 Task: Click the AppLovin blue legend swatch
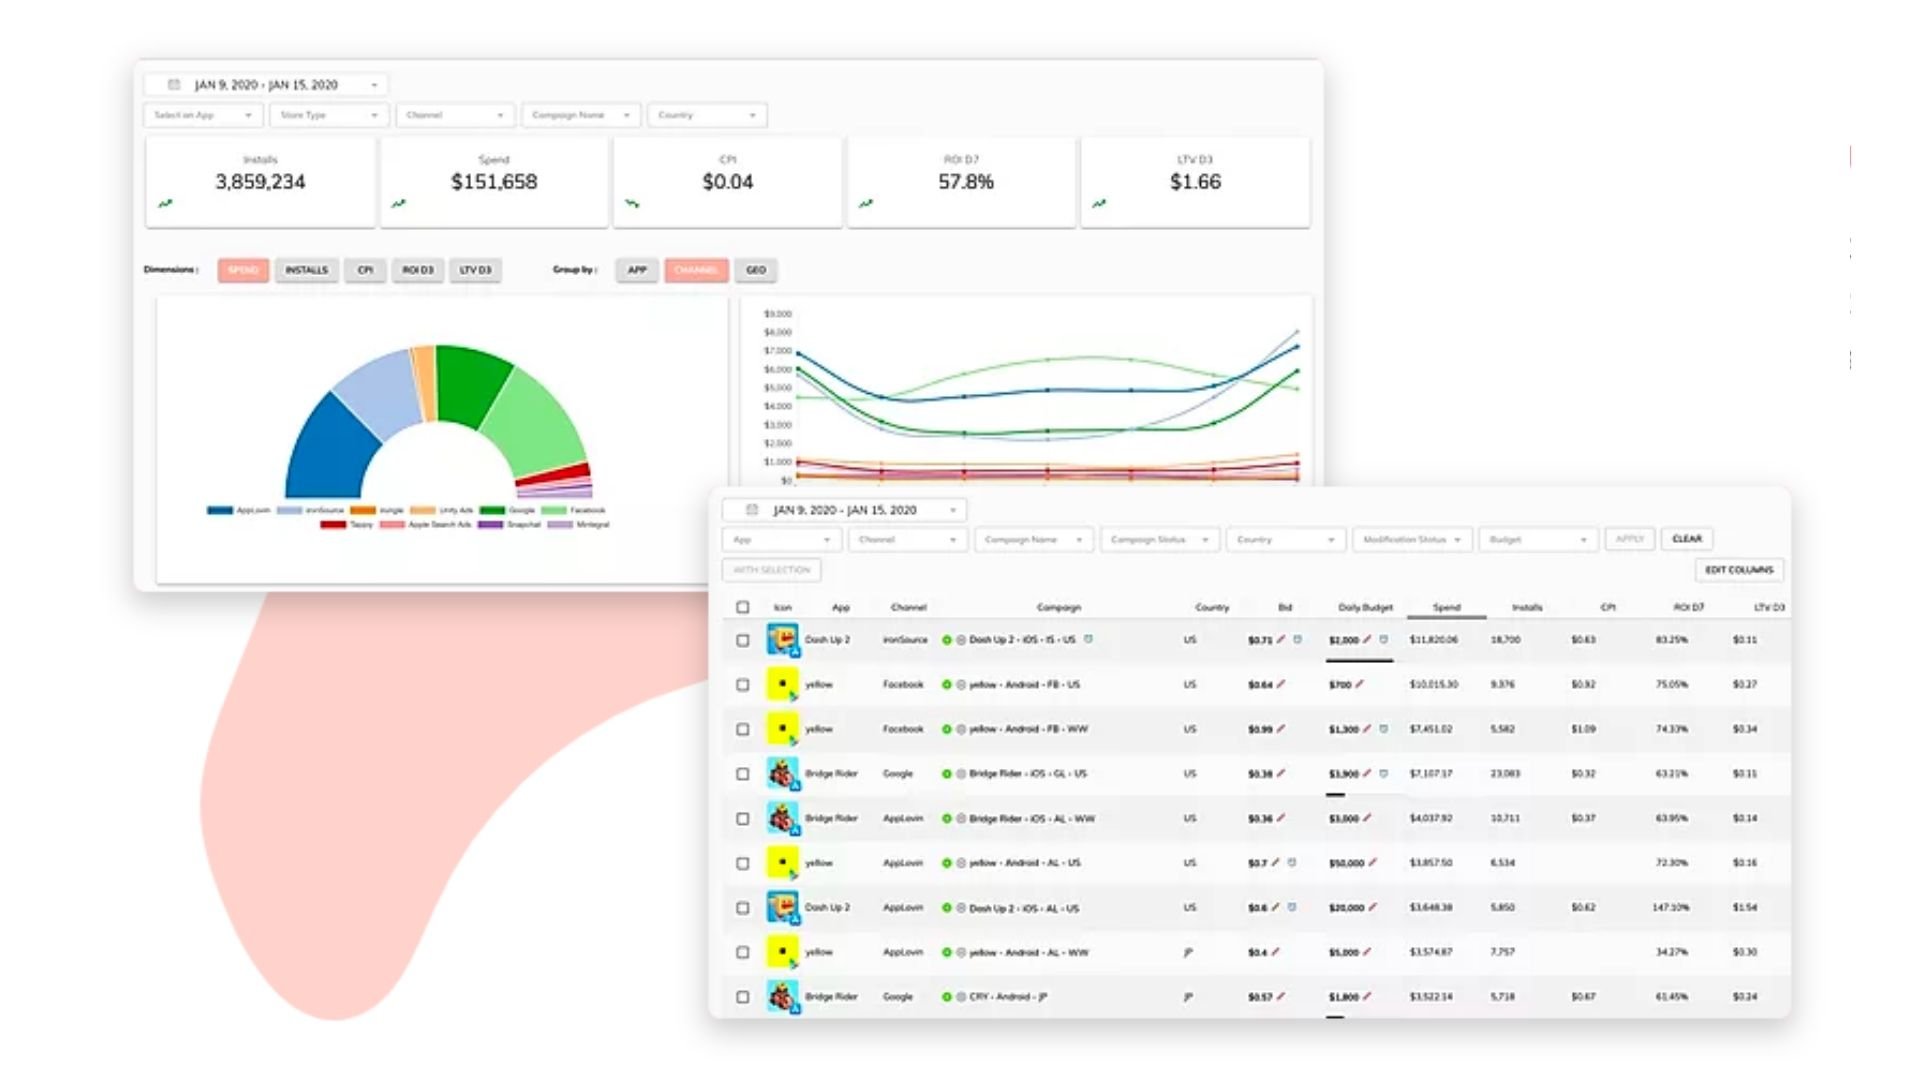pyautogui.click(x=219, y=511)
